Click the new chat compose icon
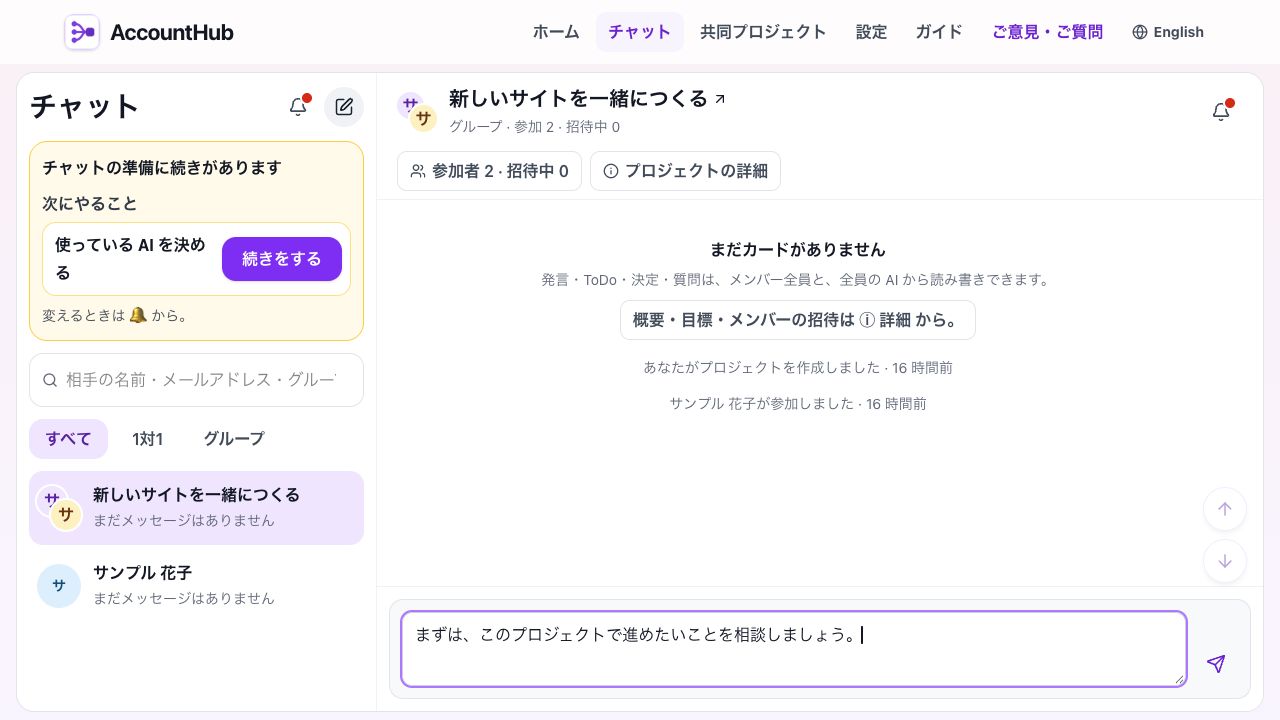This screenshot has height=720, width=1280. [x=344, y=107]
